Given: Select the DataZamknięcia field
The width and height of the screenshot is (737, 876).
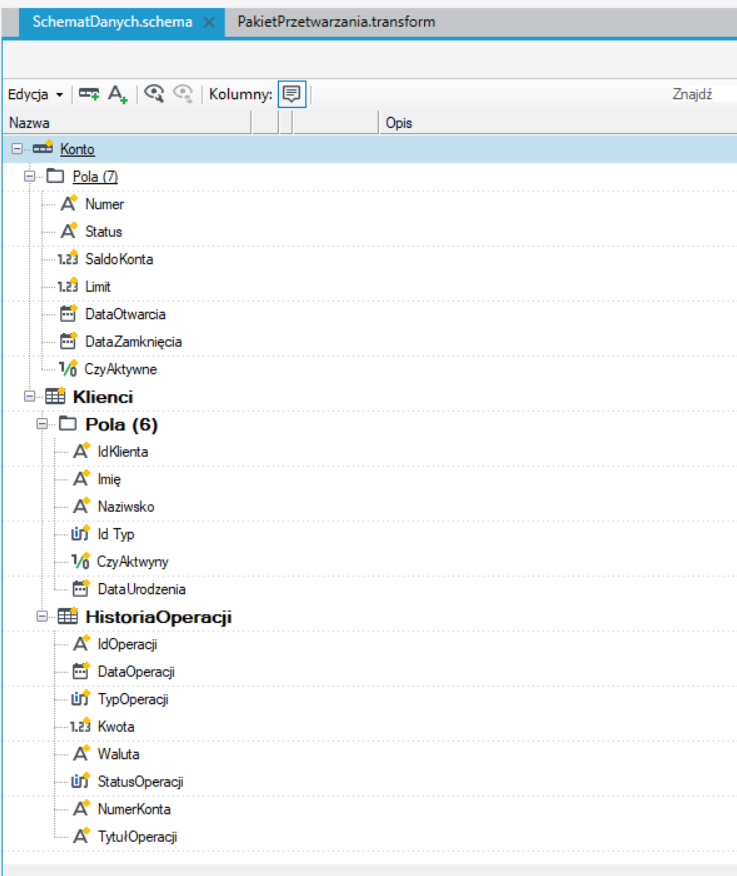Looking at the screenshot, I should pyautogui.click(x=134, y=341).
